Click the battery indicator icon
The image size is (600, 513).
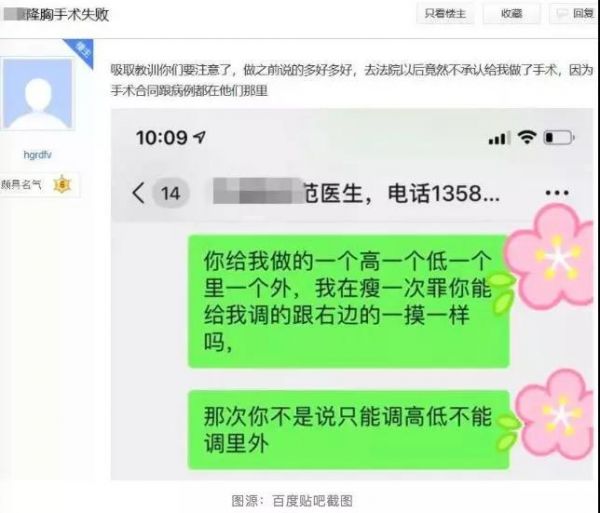tap(559, 137)
